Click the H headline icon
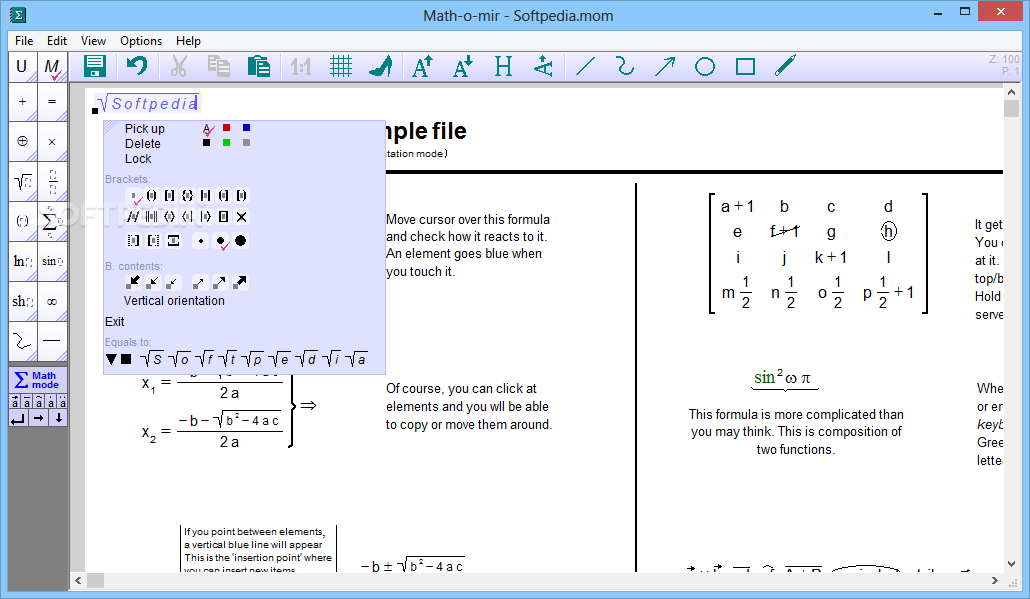Image resolution: width=1030 pixels, height=599 pixels. point(503,66)
